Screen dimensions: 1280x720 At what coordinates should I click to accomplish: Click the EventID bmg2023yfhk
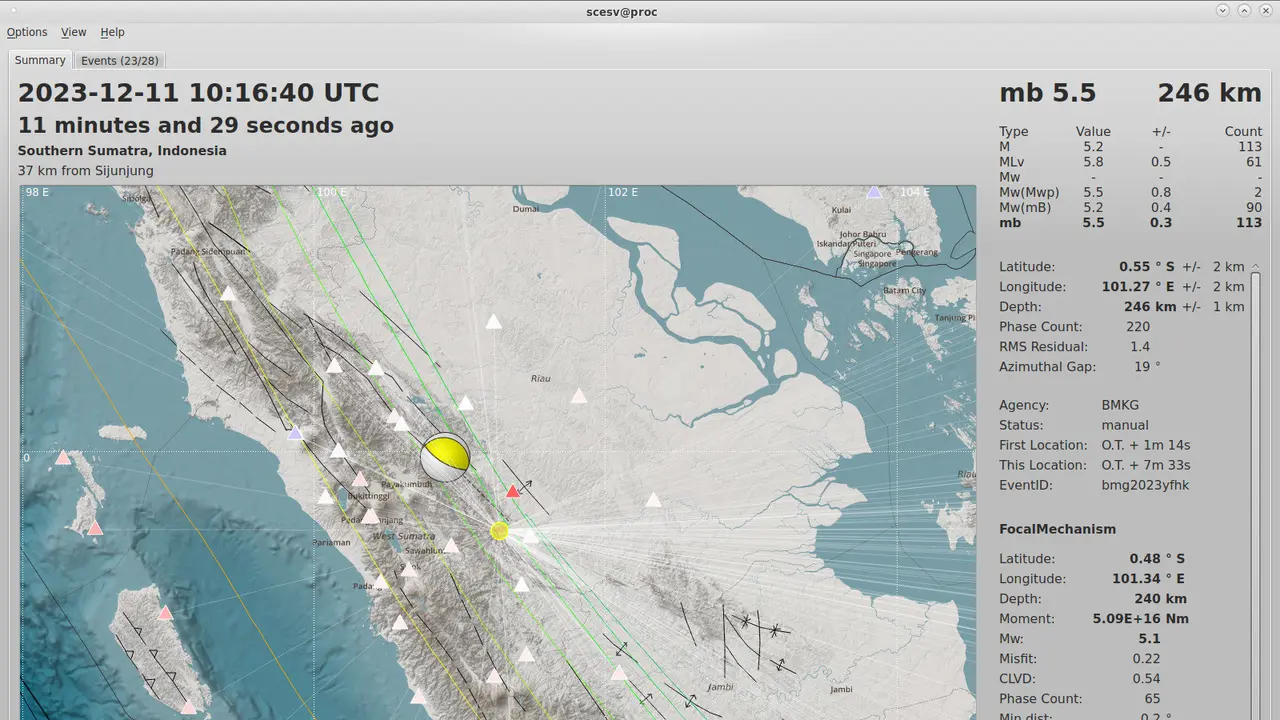click(1145, 485)
